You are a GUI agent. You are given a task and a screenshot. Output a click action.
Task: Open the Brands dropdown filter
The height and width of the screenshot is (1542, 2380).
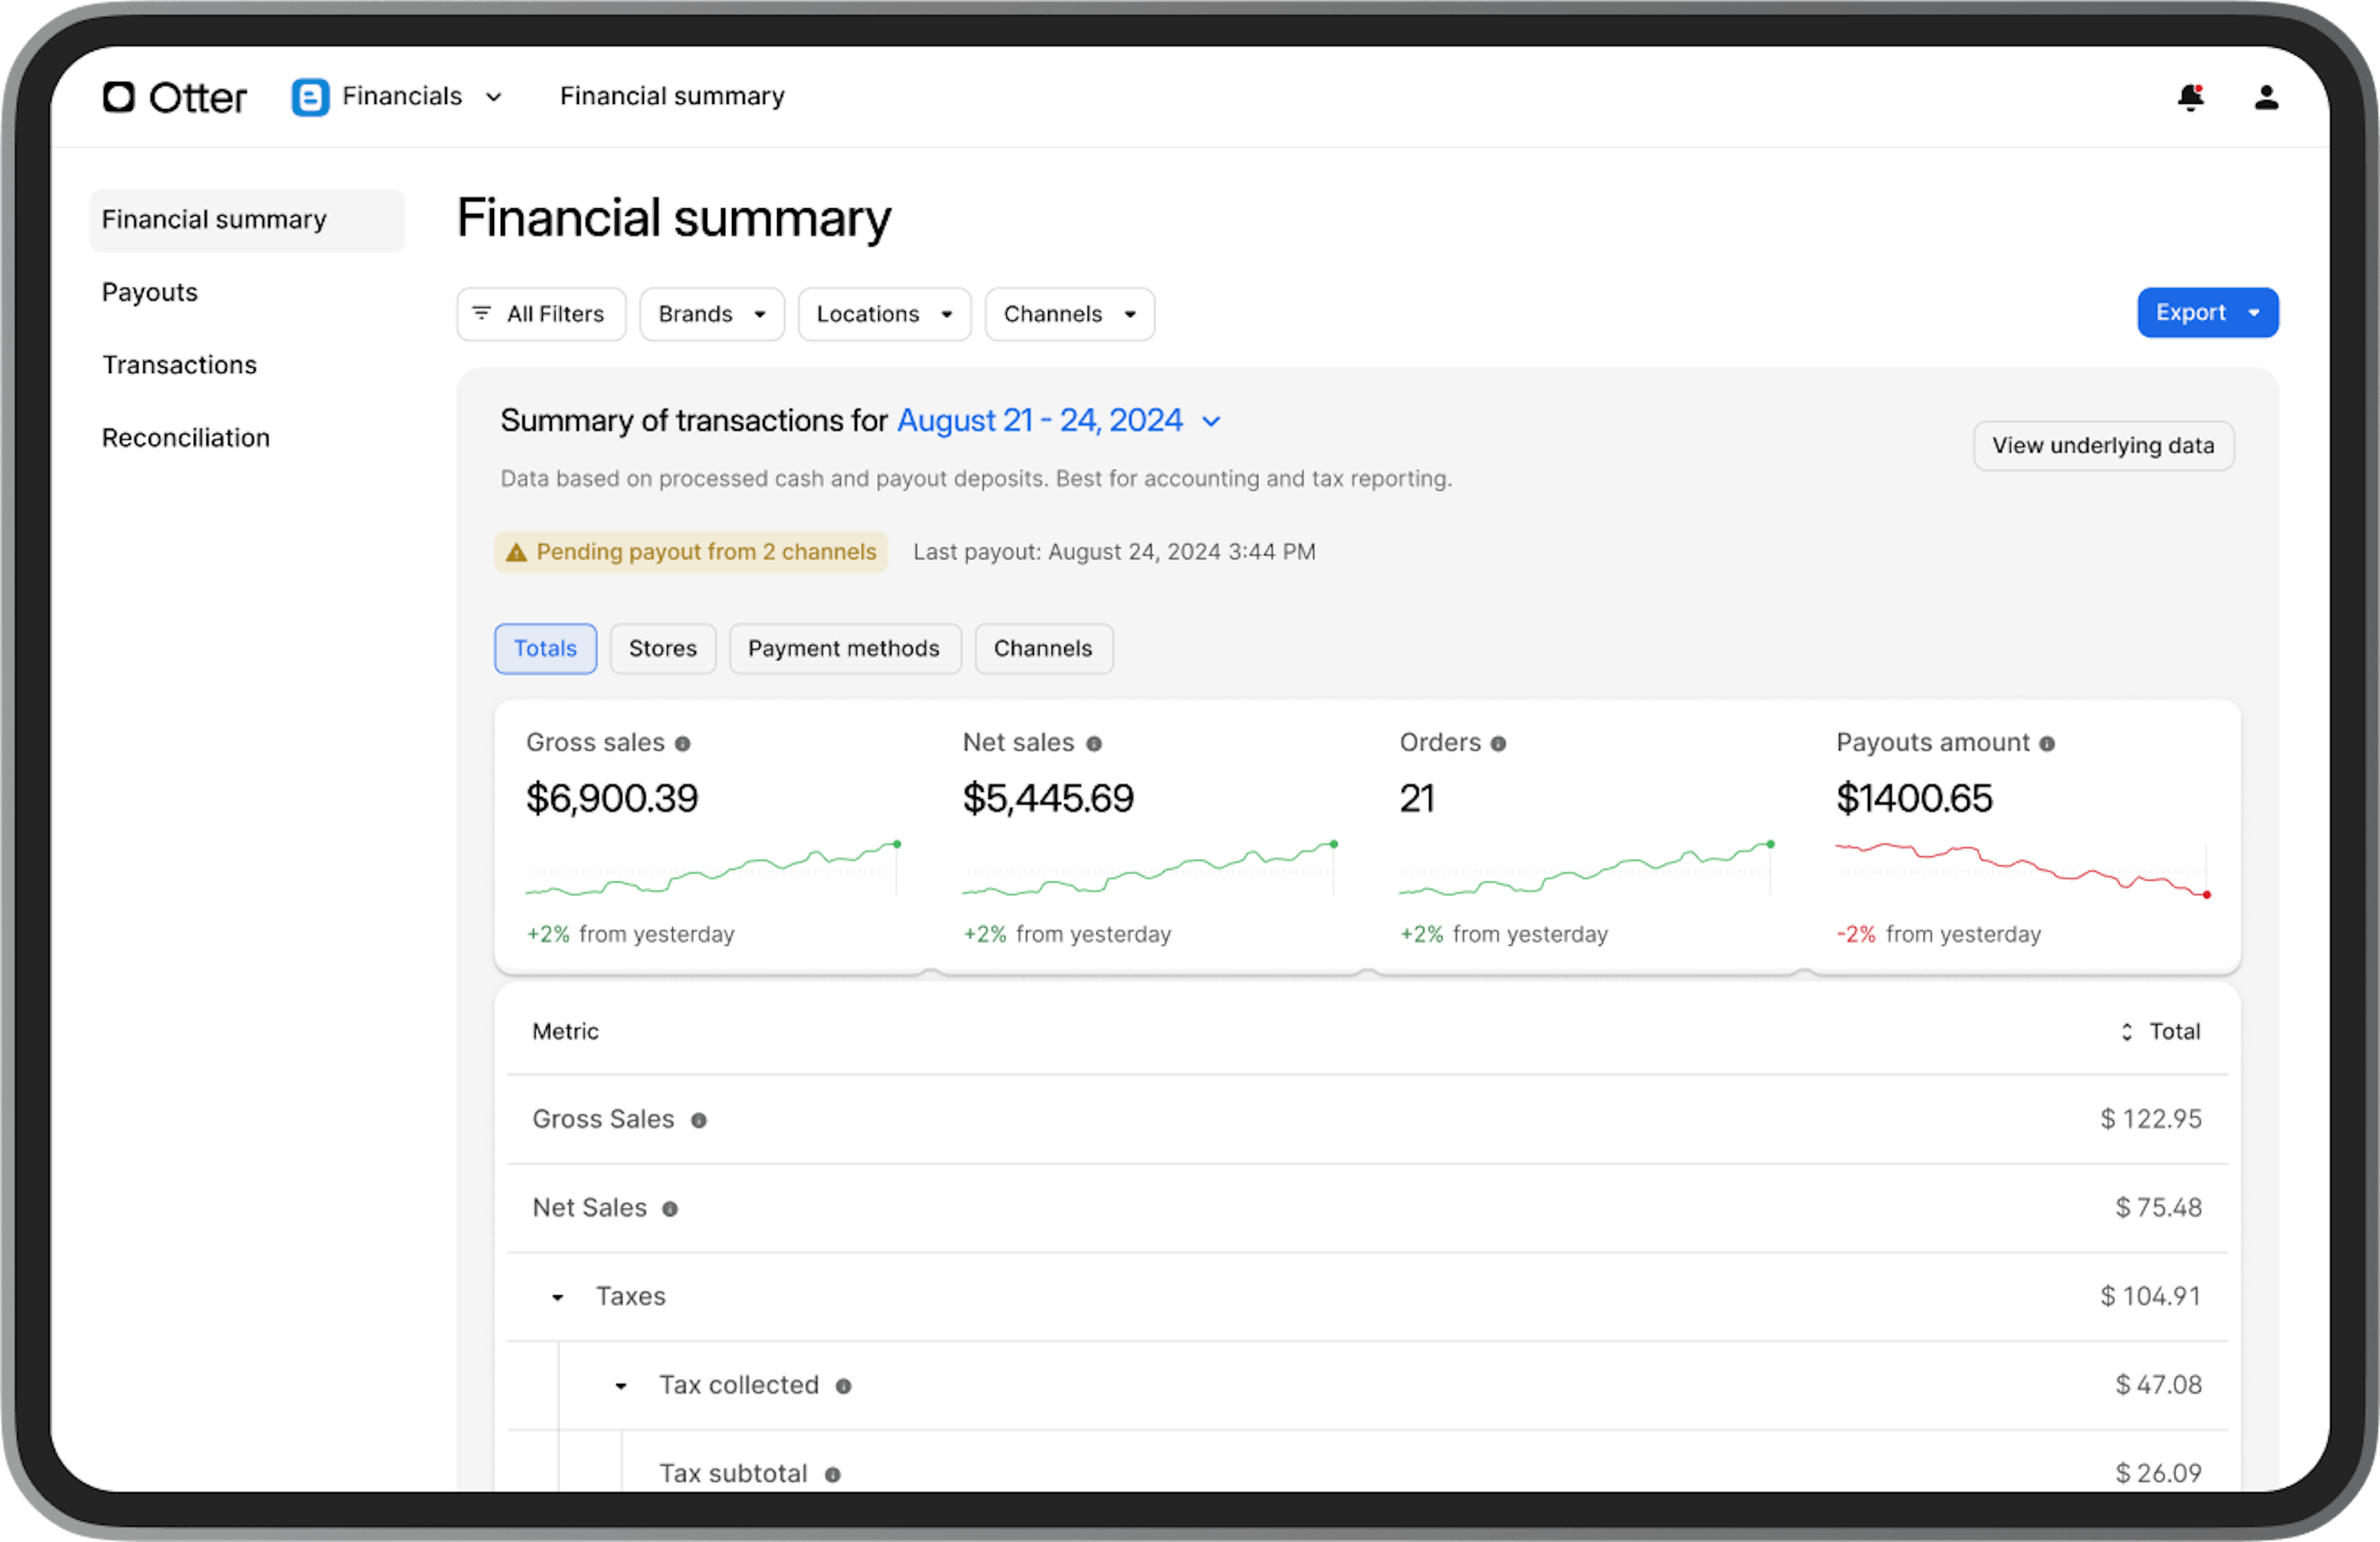pyautogui.click(x=712, y=314)
